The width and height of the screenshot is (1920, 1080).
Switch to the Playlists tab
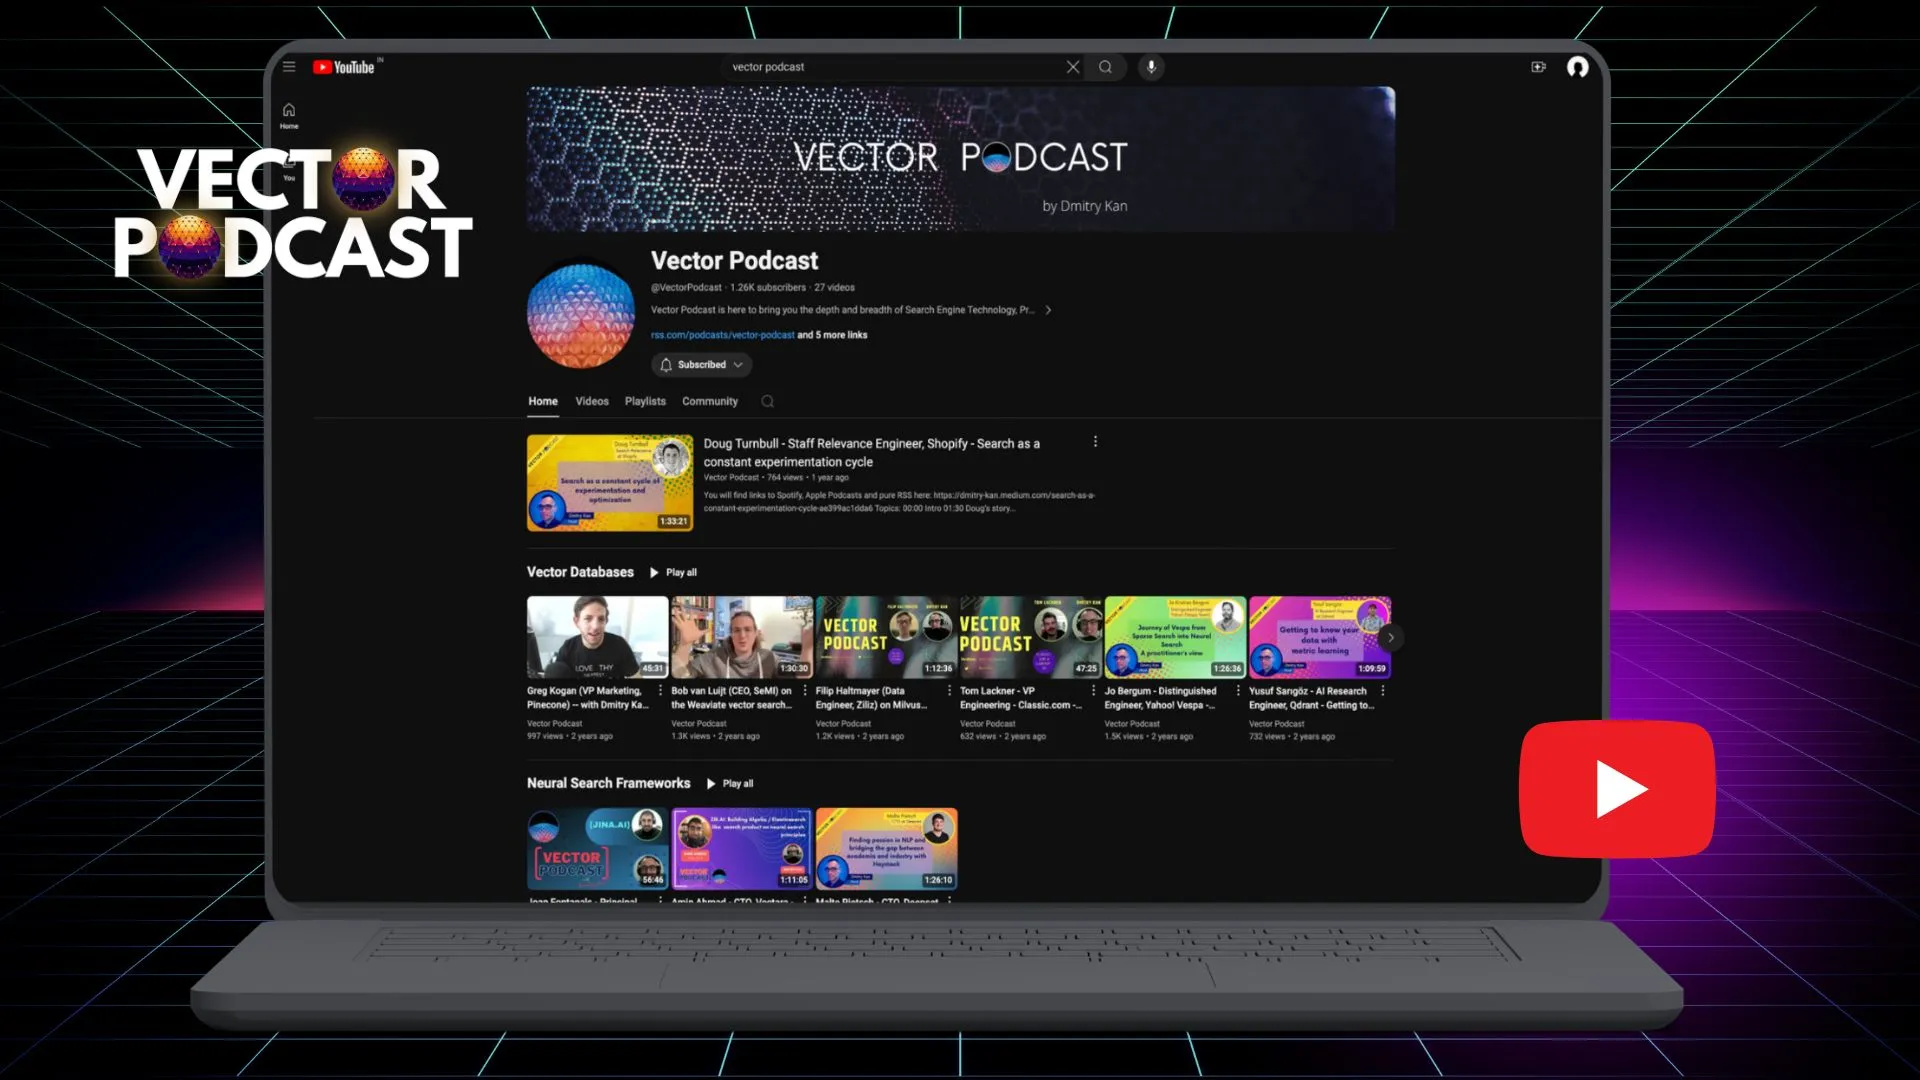(644, 401)
